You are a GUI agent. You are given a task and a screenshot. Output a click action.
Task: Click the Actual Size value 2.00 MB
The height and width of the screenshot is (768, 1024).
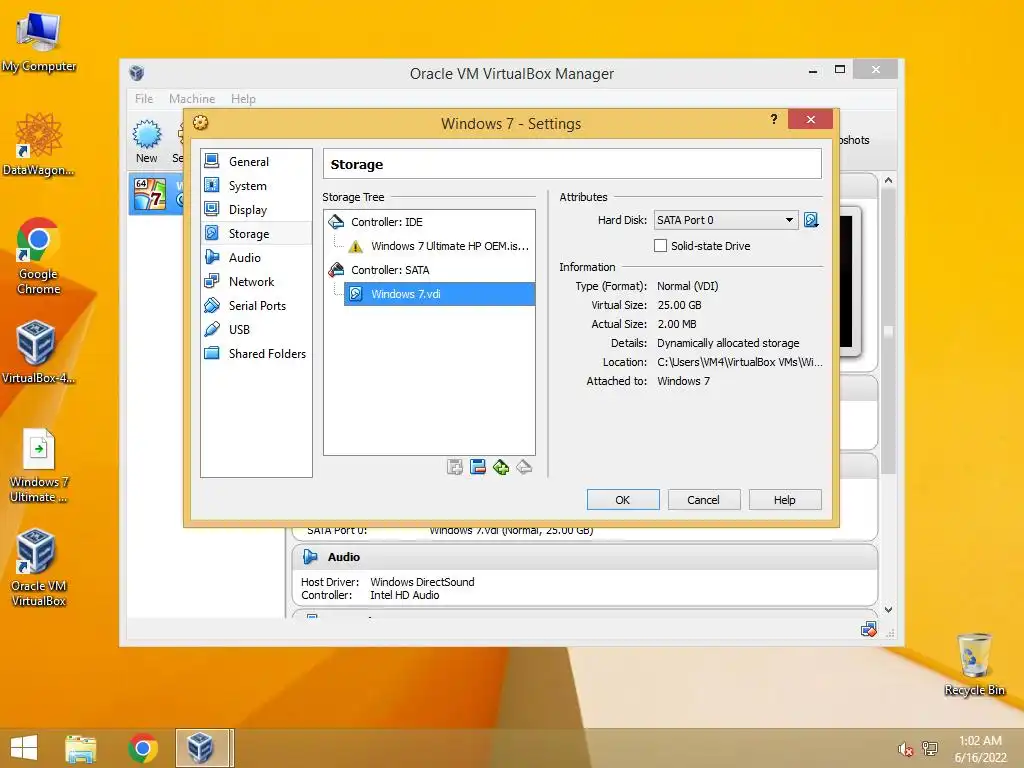coord(677,324)
